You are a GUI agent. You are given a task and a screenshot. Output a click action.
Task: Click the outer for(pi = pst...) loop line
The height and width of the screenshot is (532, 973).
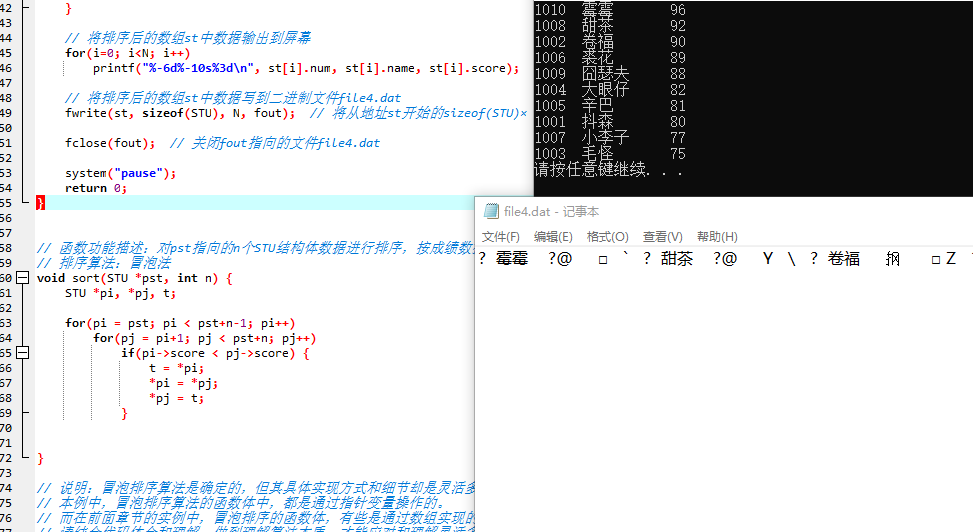click(180, 323)
